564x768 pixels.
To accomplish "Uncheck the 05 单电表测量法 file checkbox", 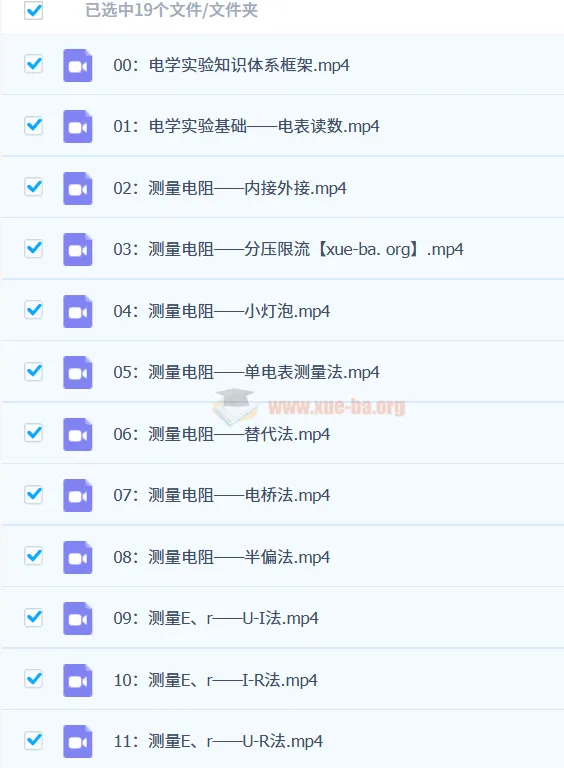I will (34, 371).
